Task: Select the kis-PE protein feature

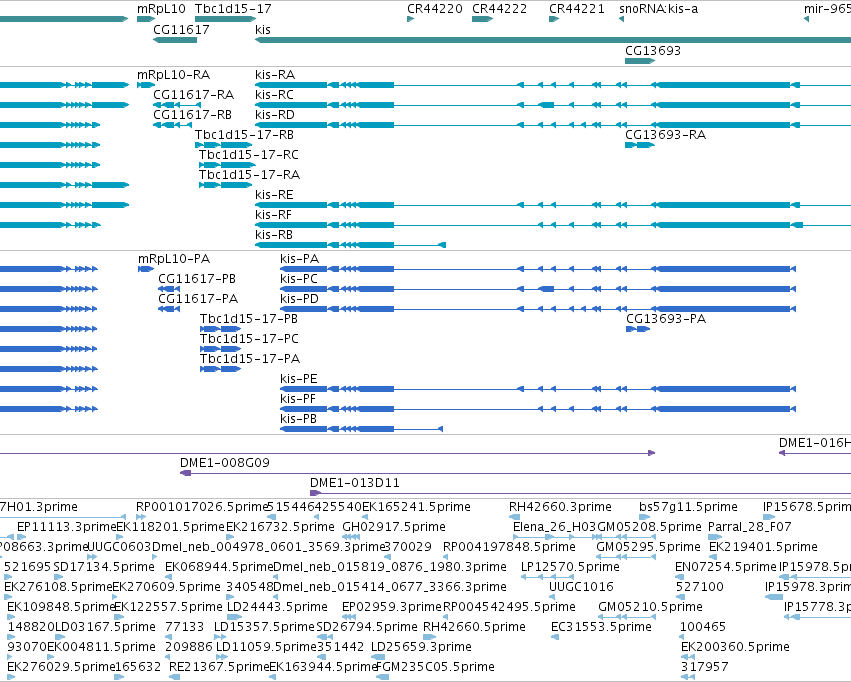Action: coord(538,389)
